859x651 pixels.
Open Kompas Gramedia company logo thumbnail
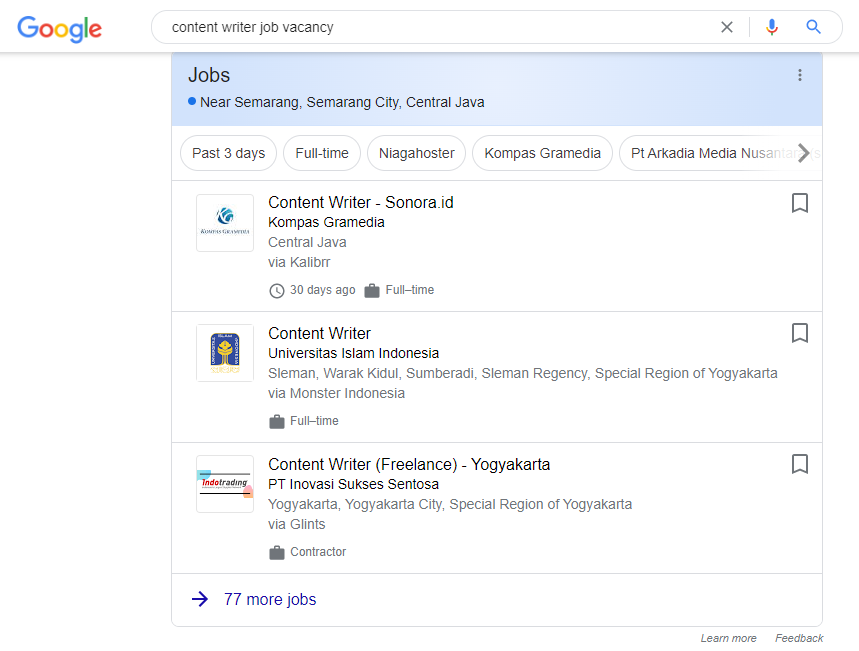click(x=225, y=223)
